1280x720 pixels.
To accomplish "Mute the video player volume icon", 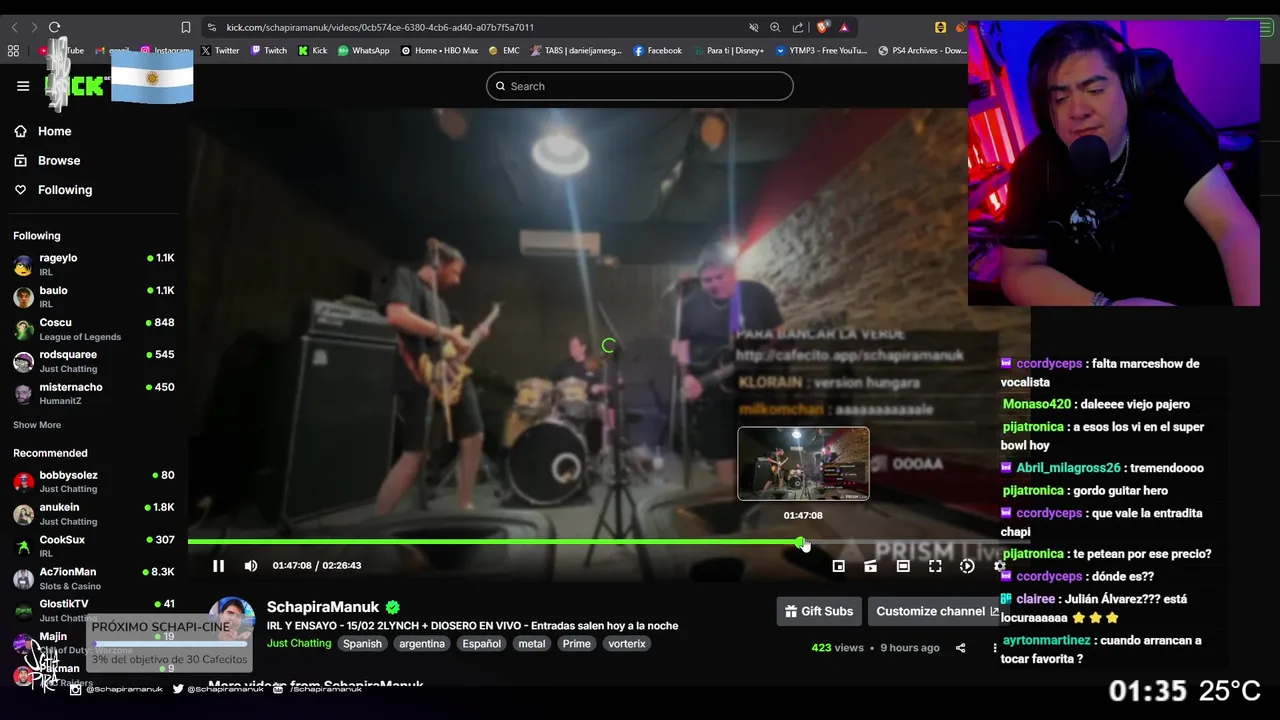I will click(251, 566).
